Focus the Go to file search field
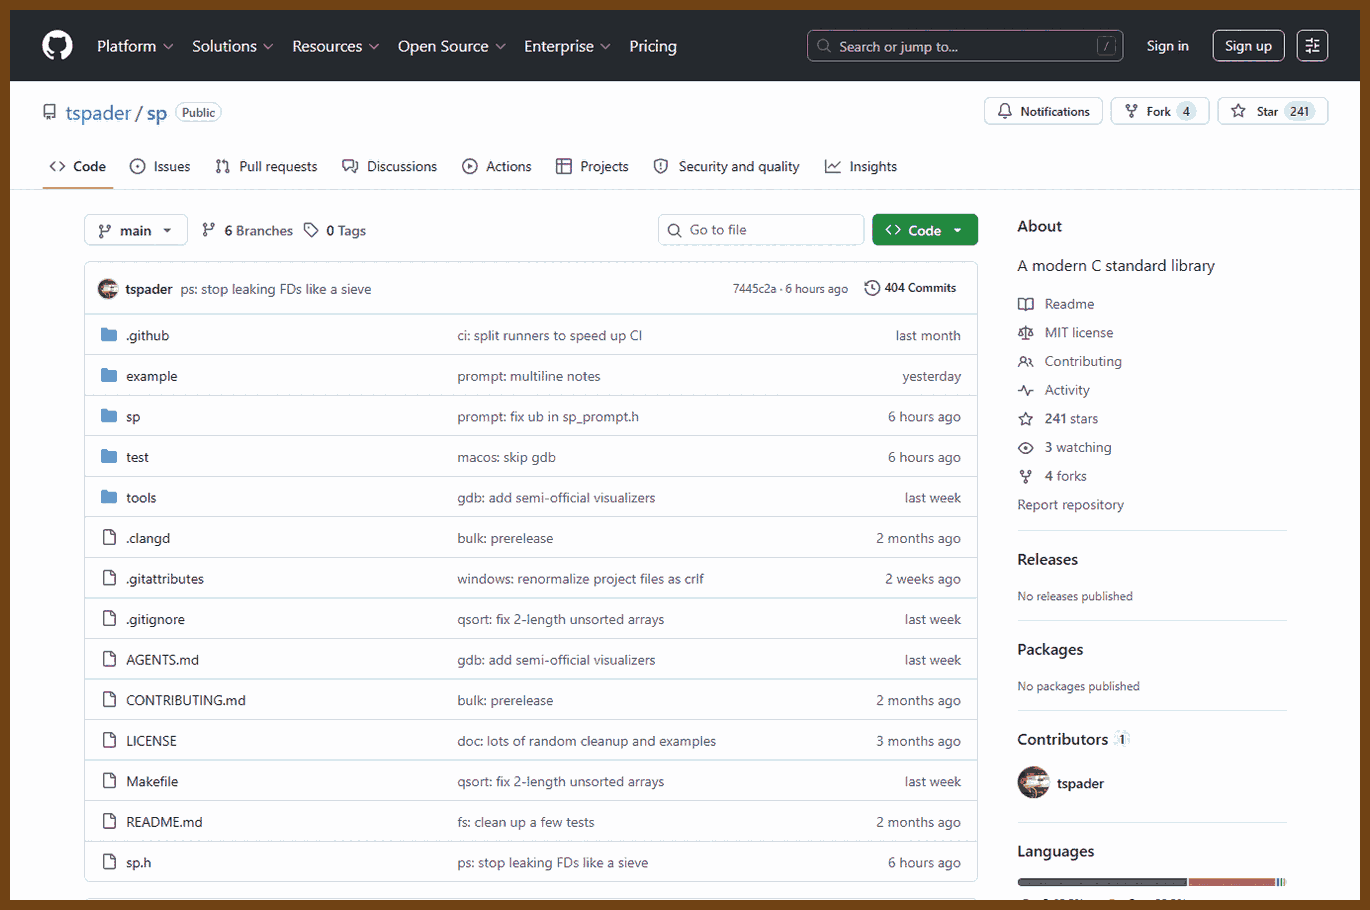 tap(761, 230)
